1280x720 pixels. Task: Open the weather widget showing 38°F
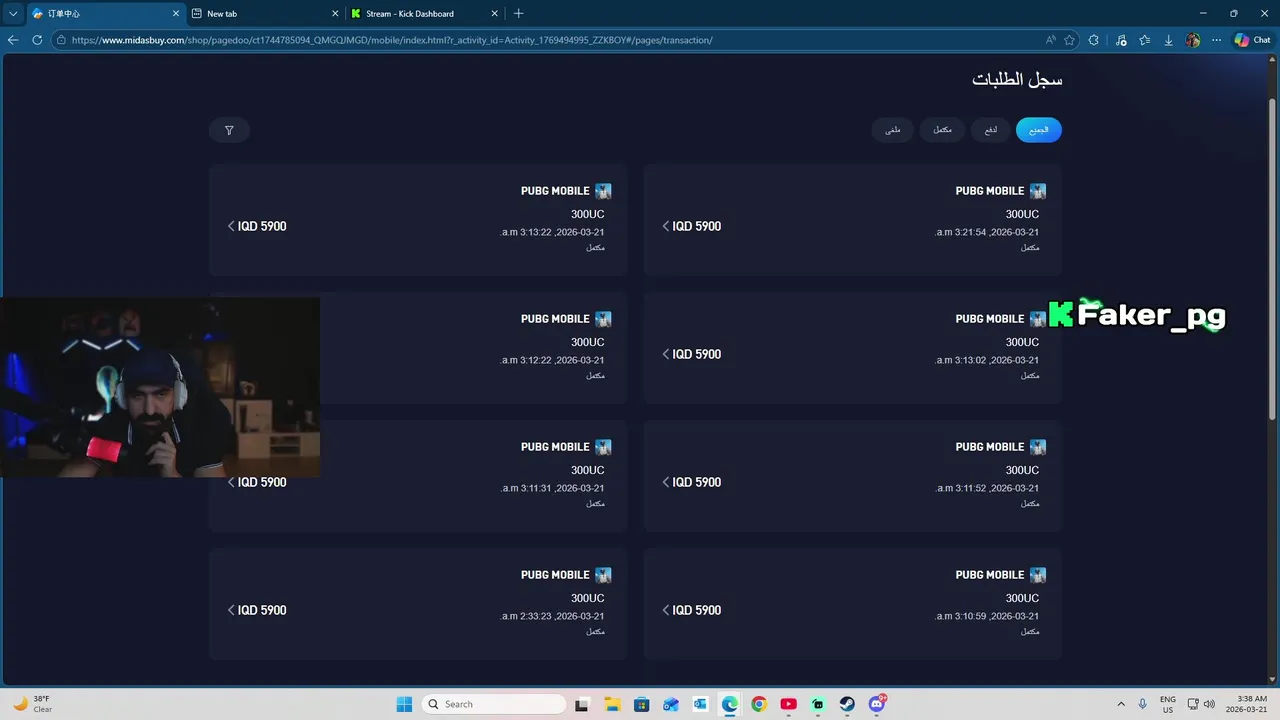pyautogui.click(x=32, y=704)
